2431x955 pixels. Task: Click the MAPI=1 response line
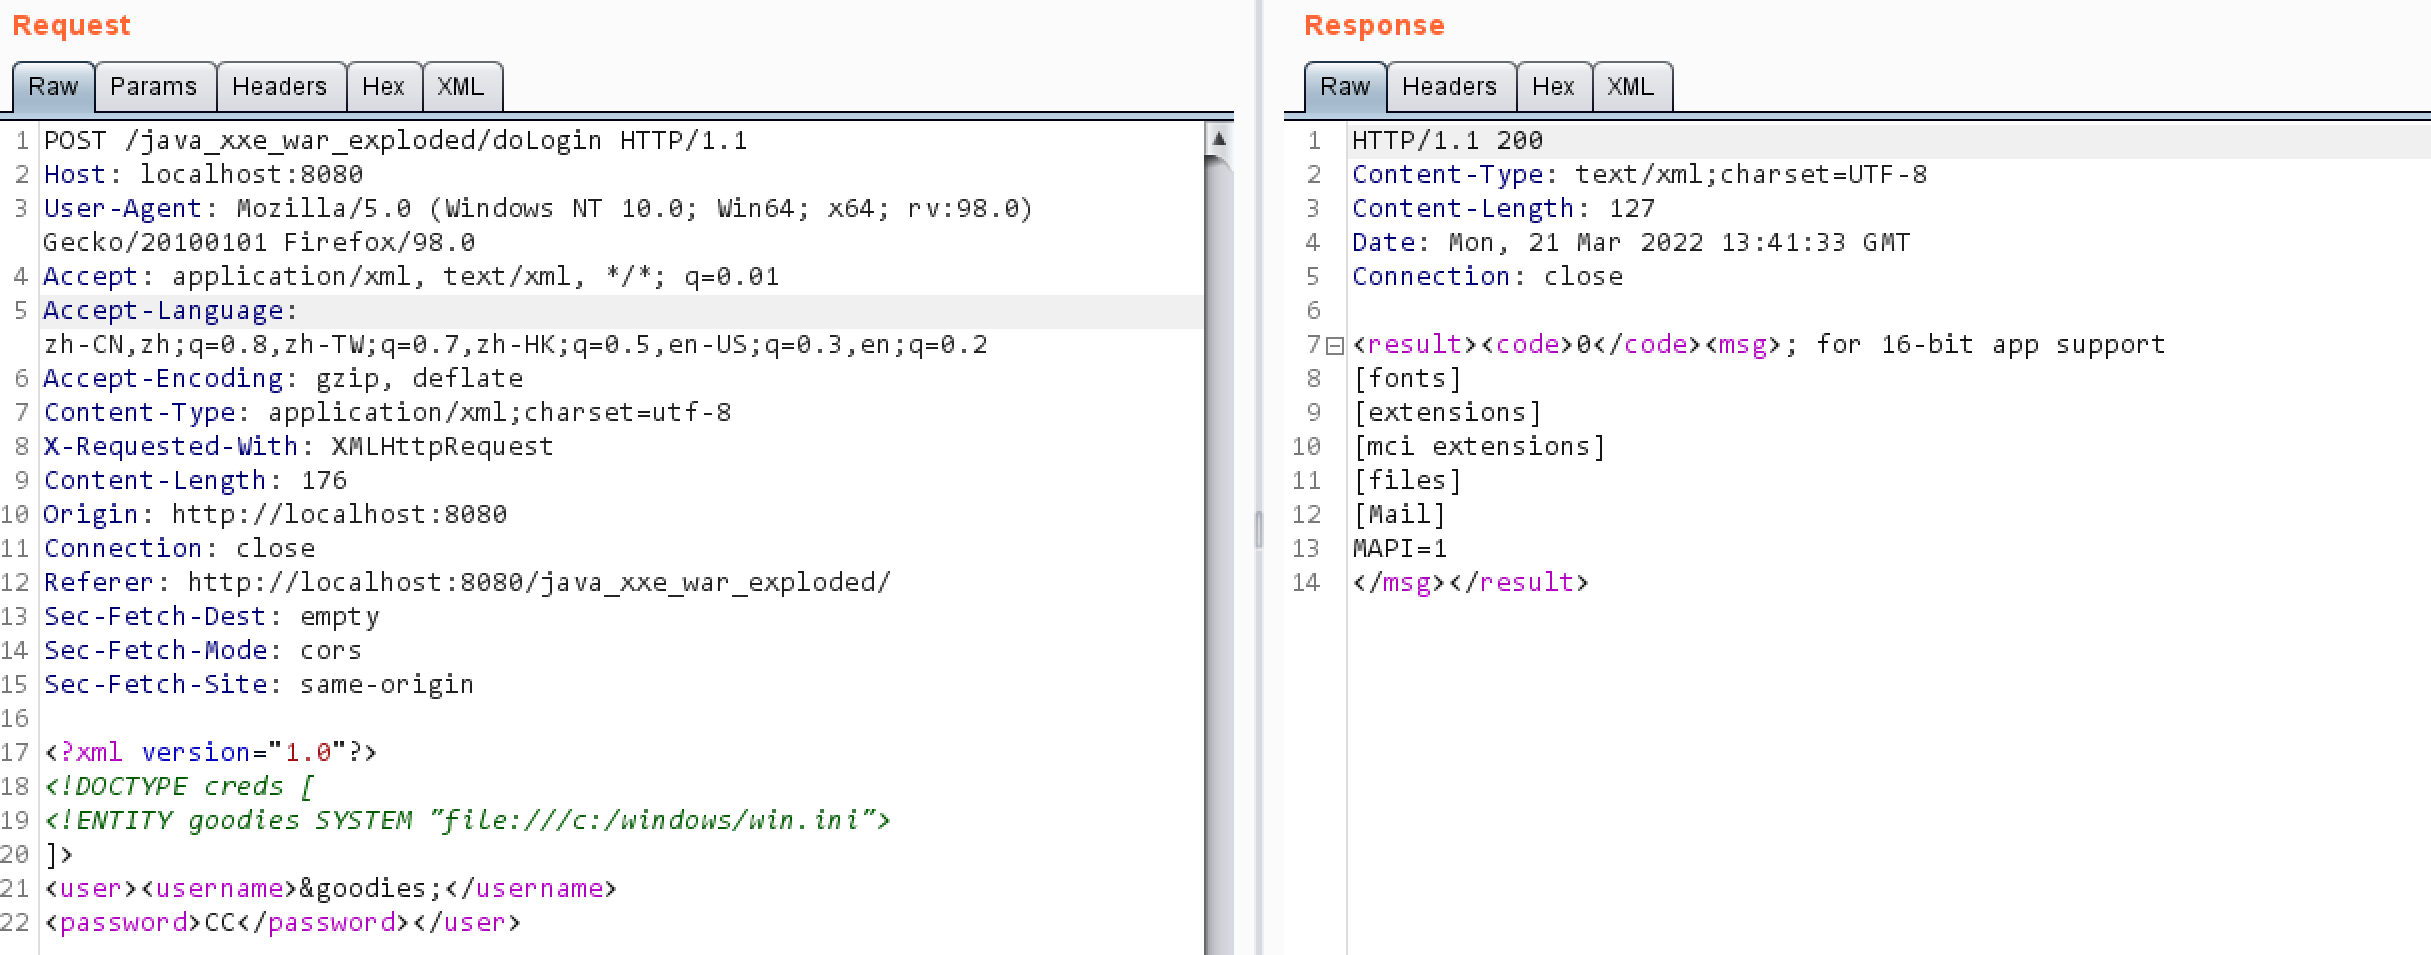coord(1399,548)
